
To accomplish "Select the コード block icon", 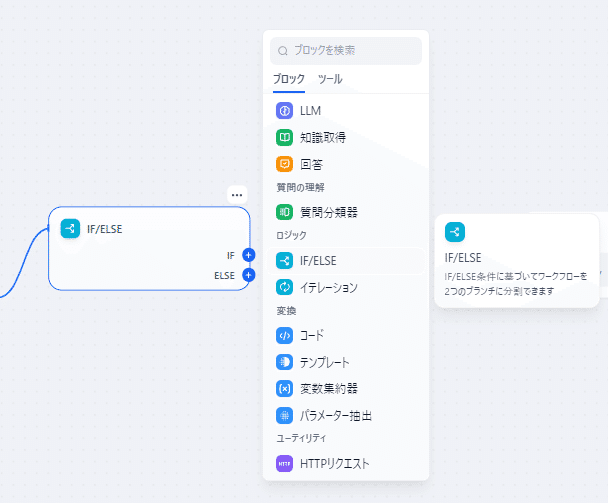I will point(284,335).
